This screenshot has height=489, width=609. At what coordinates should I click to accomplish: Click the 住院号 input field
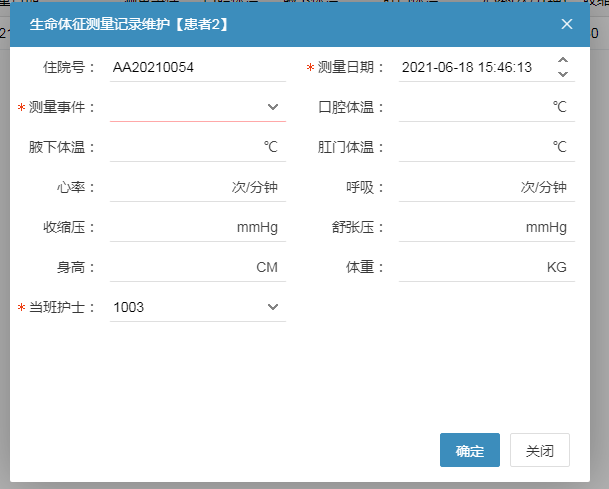click(196, 67)
